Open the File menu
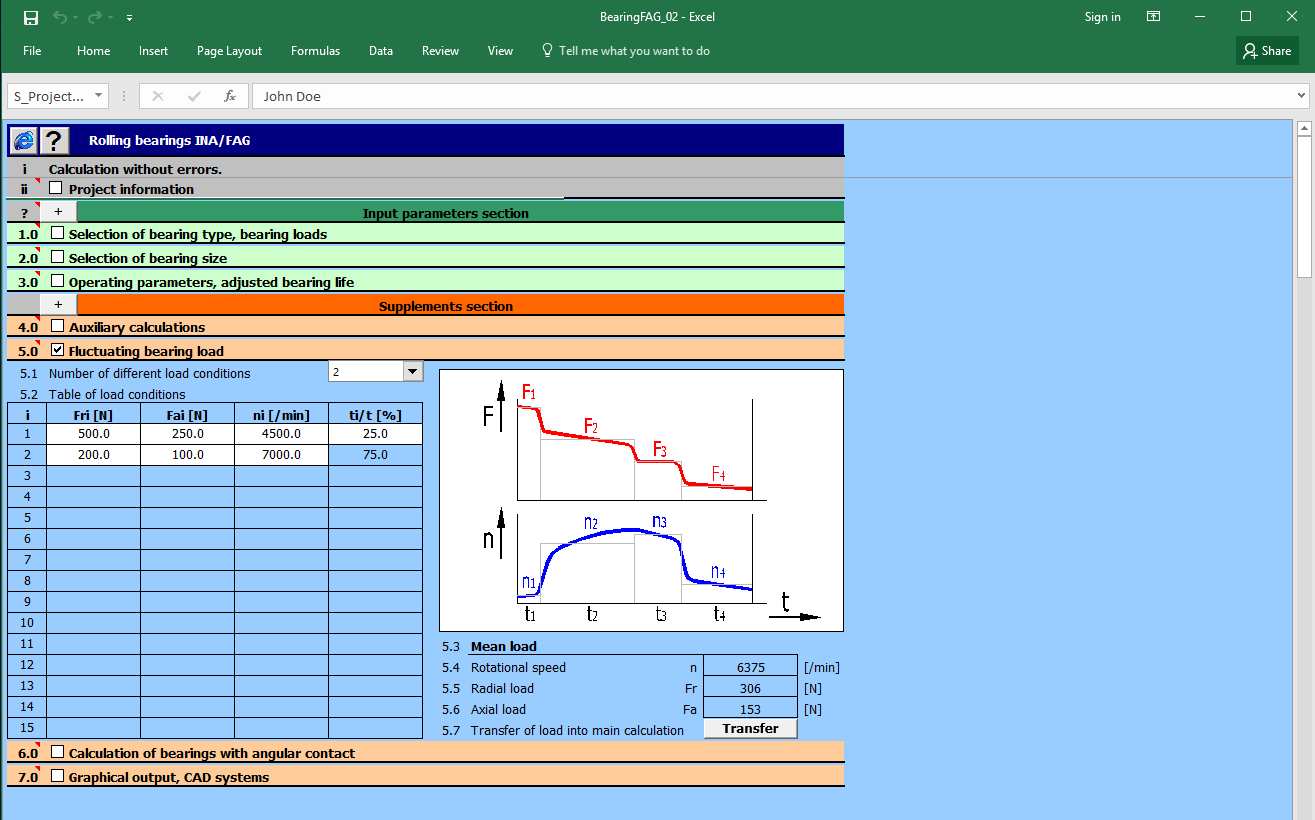The width and height of the screenshot is (1315, 820). [x=32, y=51]
